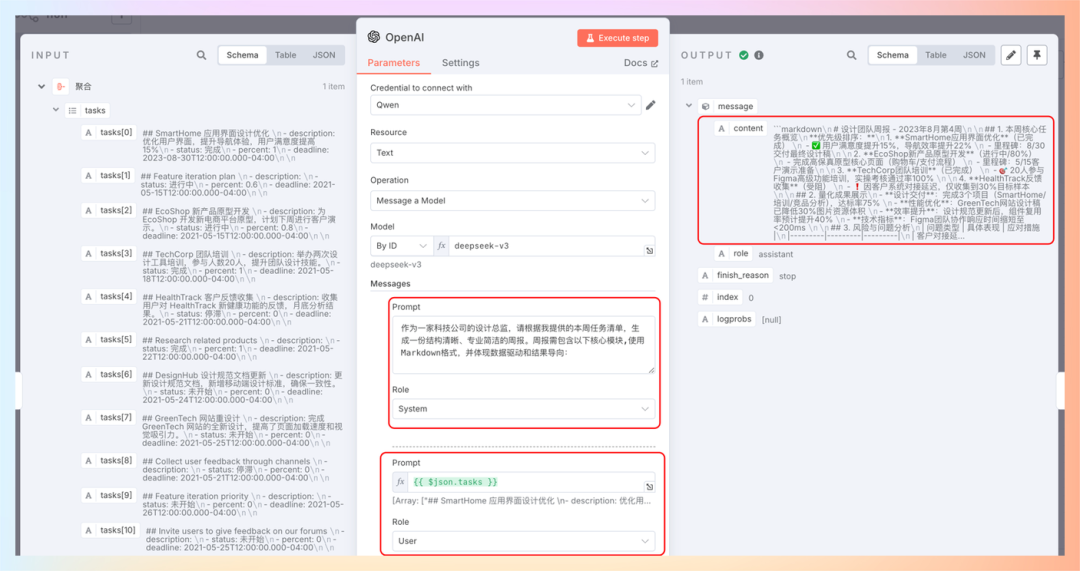Select the finish_reason field pill
Screen dimensions: 1080x571
click(735, 276)
